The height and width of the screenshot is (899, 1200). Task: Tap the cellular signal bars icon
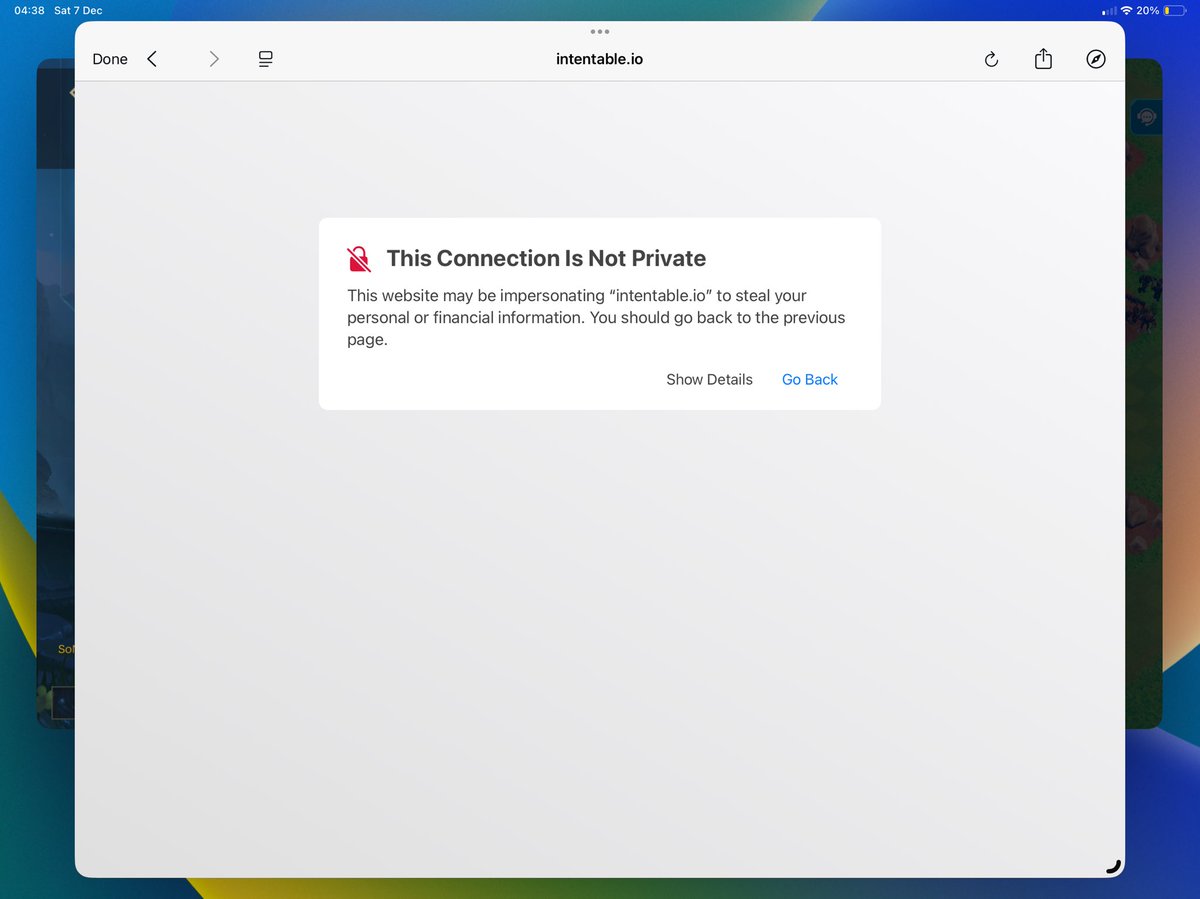click(x=1108, y=11)
